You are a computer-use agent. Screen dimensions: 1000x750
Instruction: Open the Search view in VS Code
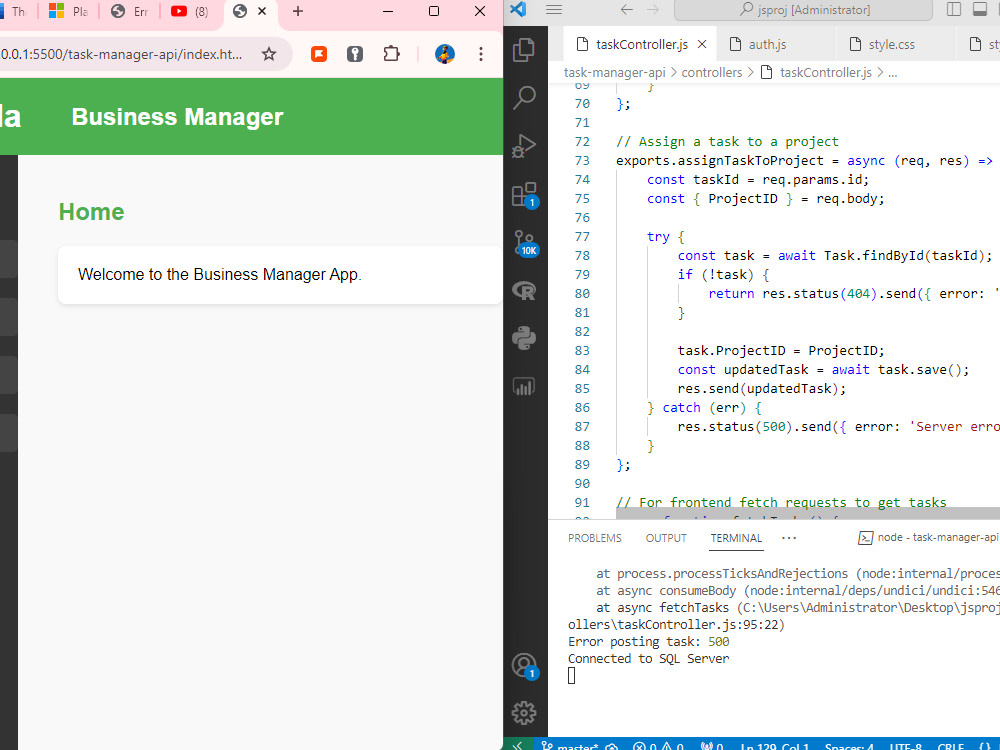point(524,98)
